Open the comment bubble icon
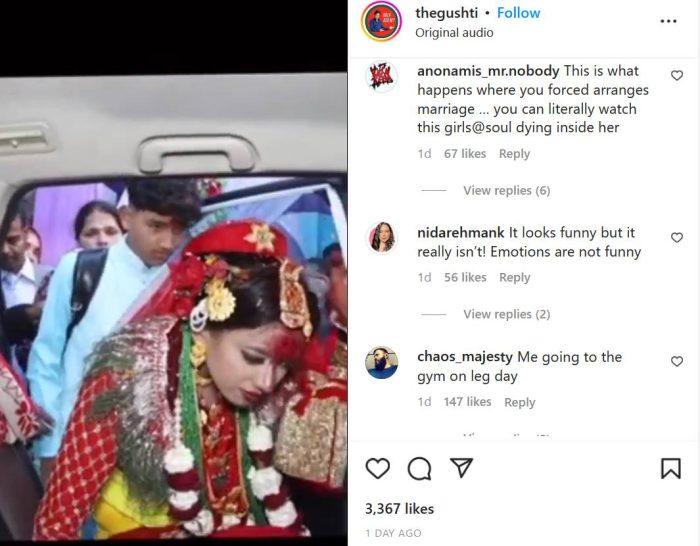Screen dimensions: 700x546 (420, 468)
